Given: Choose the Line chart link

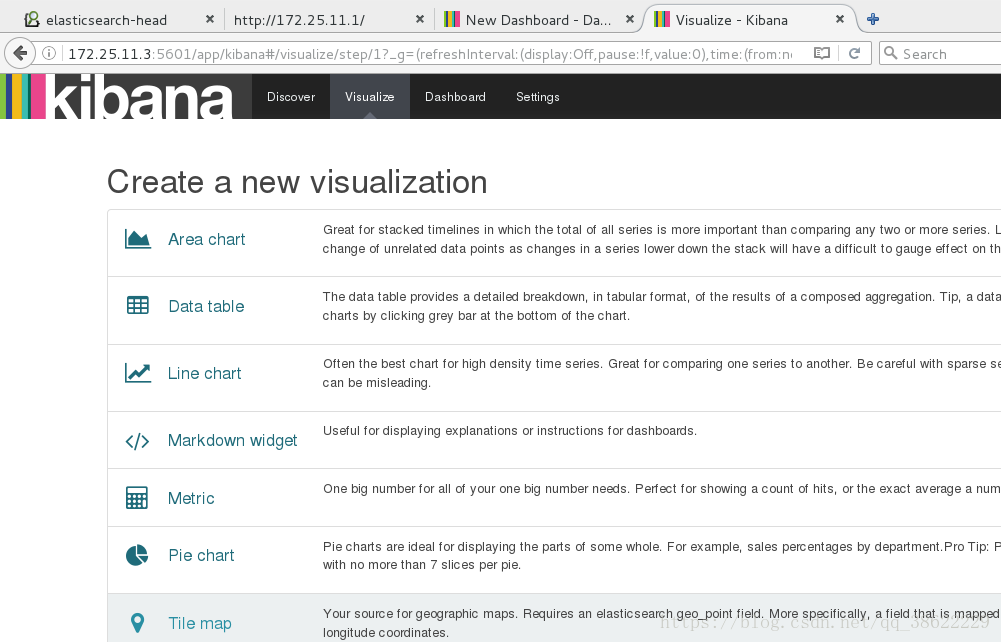Looking at the screenshot, I should pos(204,373).
